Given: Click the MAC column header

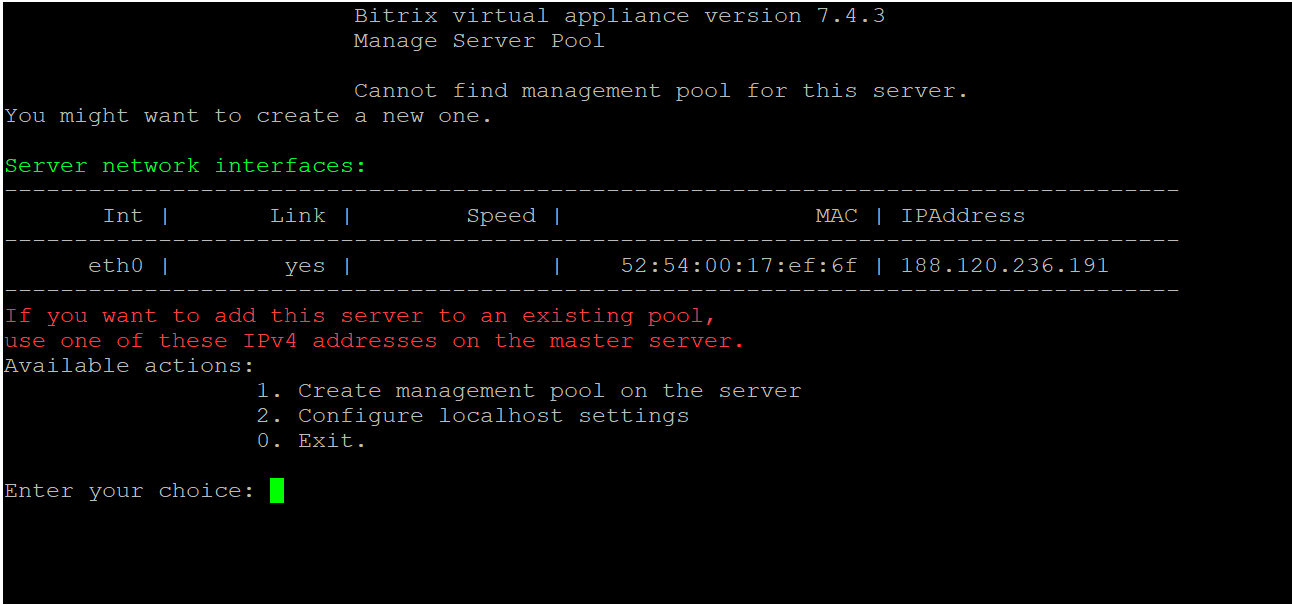Looking at the screenshot, I should pyautogui.click(x=837, y=216).
